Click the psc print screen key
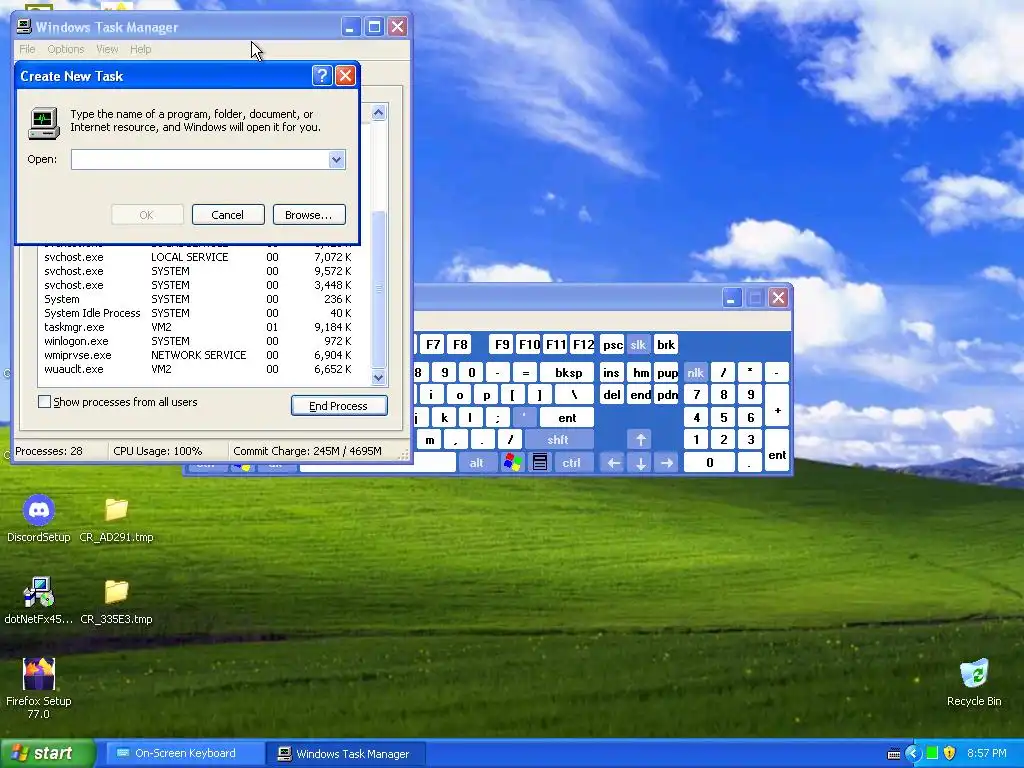 coord(612,344)
